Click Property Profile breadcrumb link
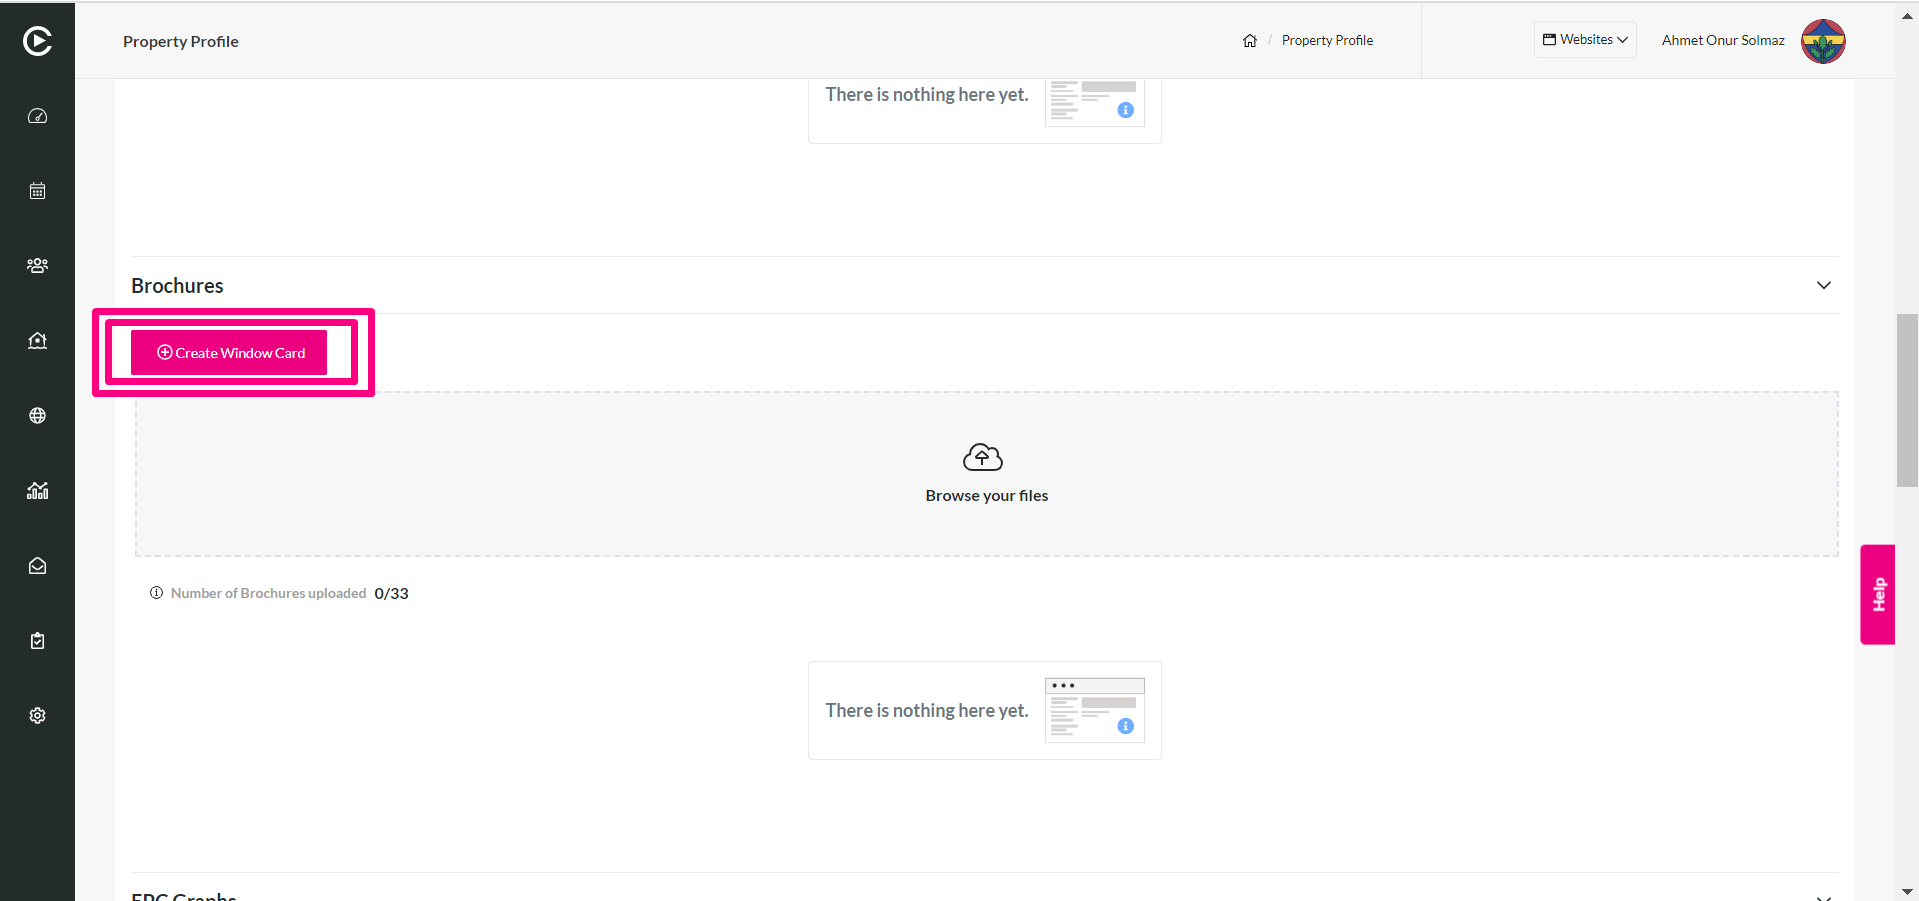This screenshot has height=901, width=1919. [1327, 41]
